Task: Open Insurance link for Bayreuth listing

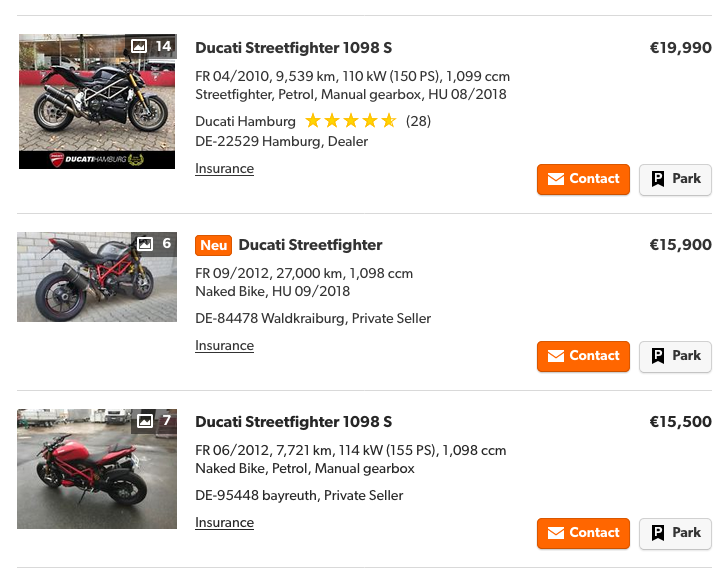Action: pyautogui.click(x=224, y=523)
